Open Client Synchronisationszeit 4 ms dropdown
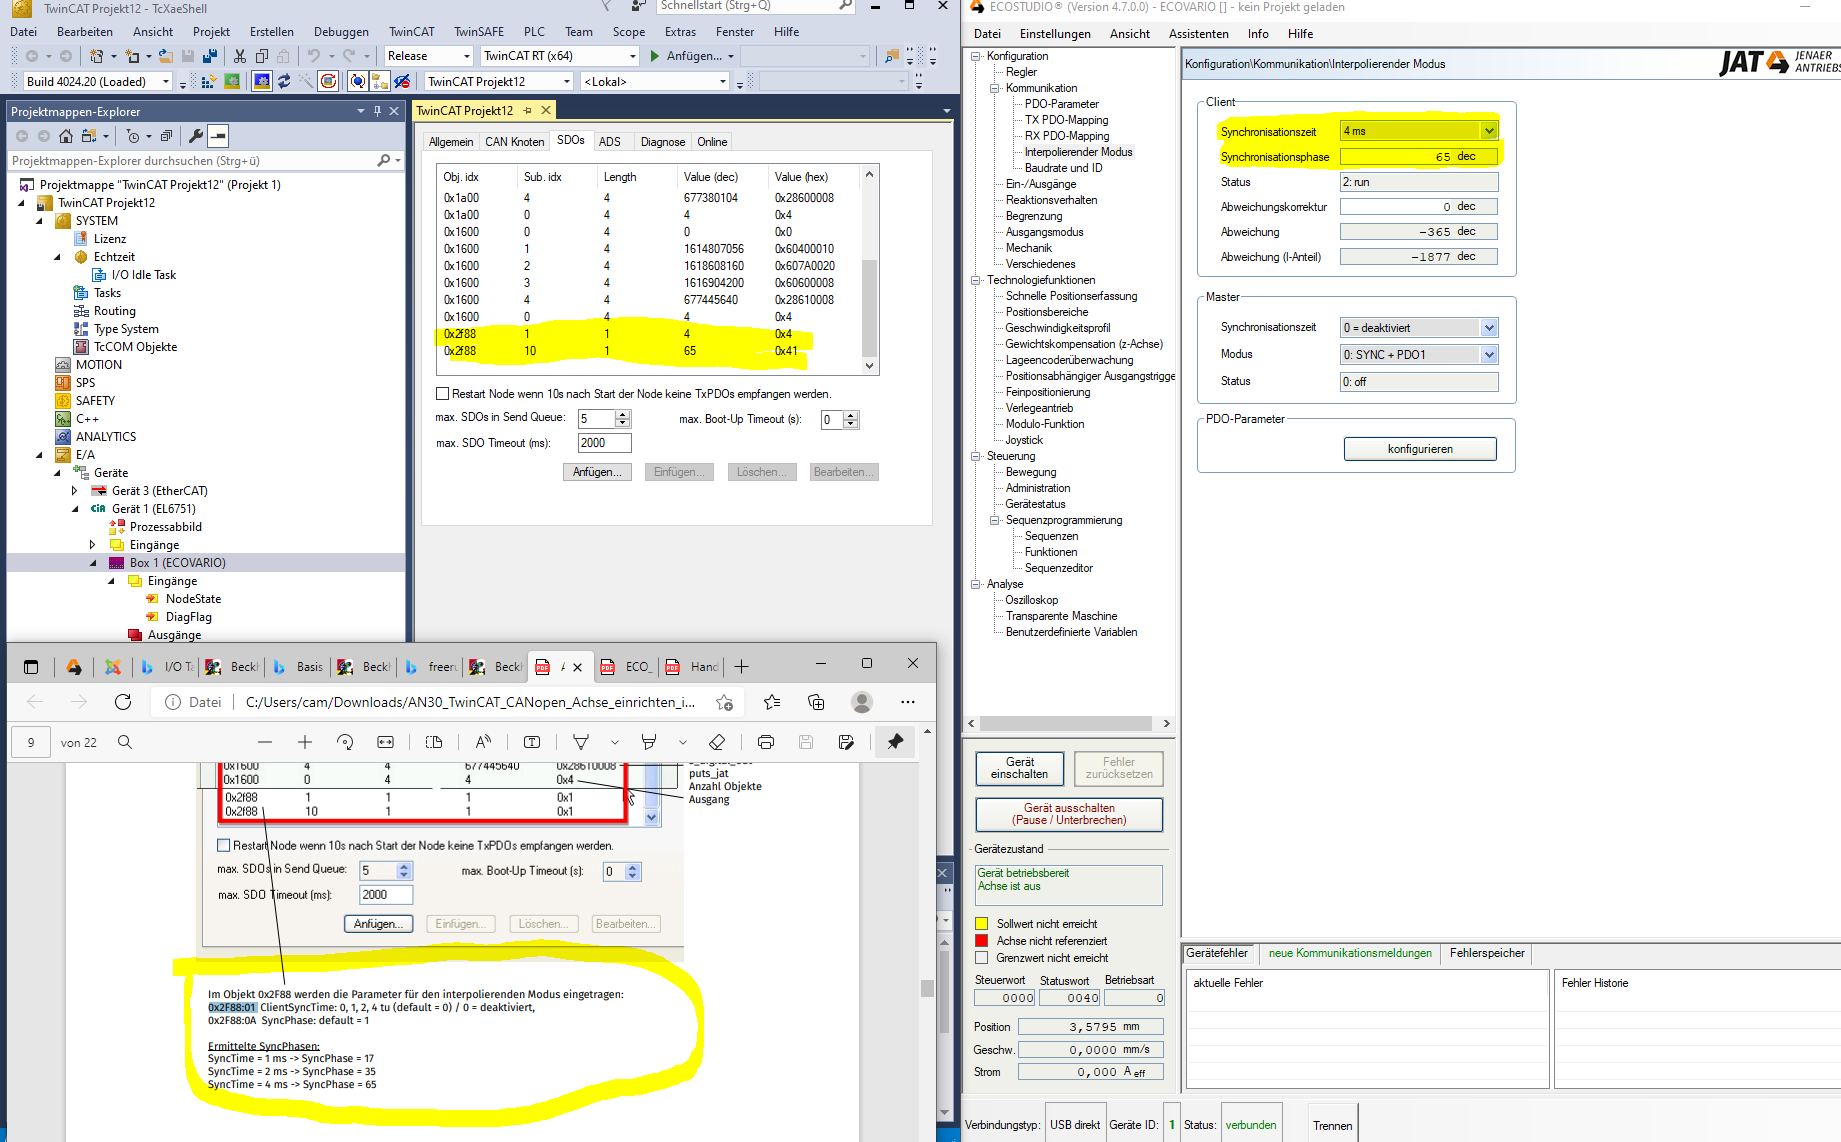This screenshot has height=1142, width=1841. [x=1489, y=131]
